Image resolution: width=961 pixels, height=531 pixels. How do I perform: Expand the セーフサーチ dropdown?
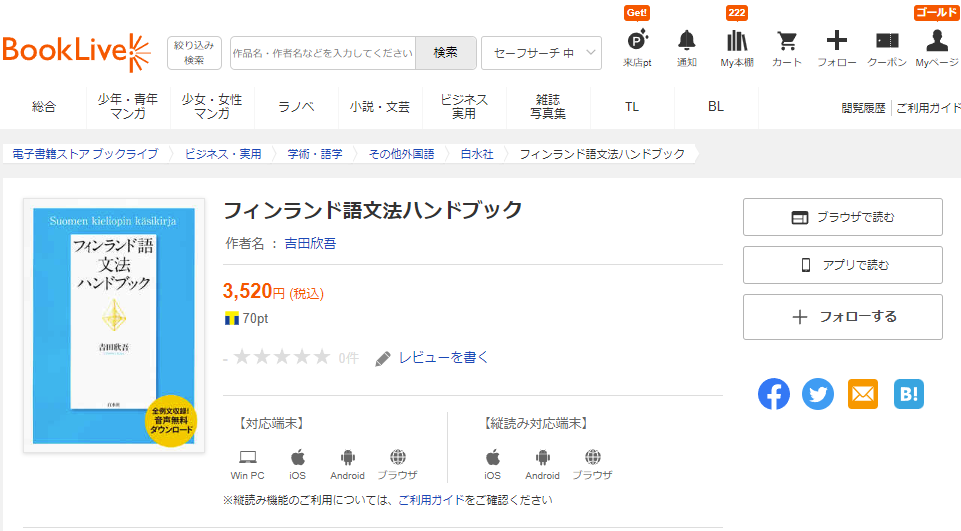(x=541, y=53)
